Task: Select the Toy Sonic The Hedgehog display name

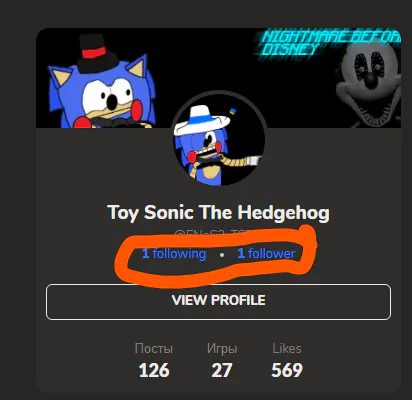Action: tap(218, 212)
